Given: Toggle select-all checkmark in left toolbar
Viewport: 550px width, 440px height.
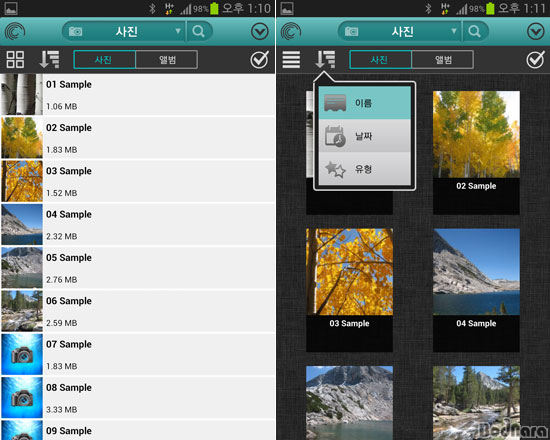Looking at the screenshot, I should point(260,59).
